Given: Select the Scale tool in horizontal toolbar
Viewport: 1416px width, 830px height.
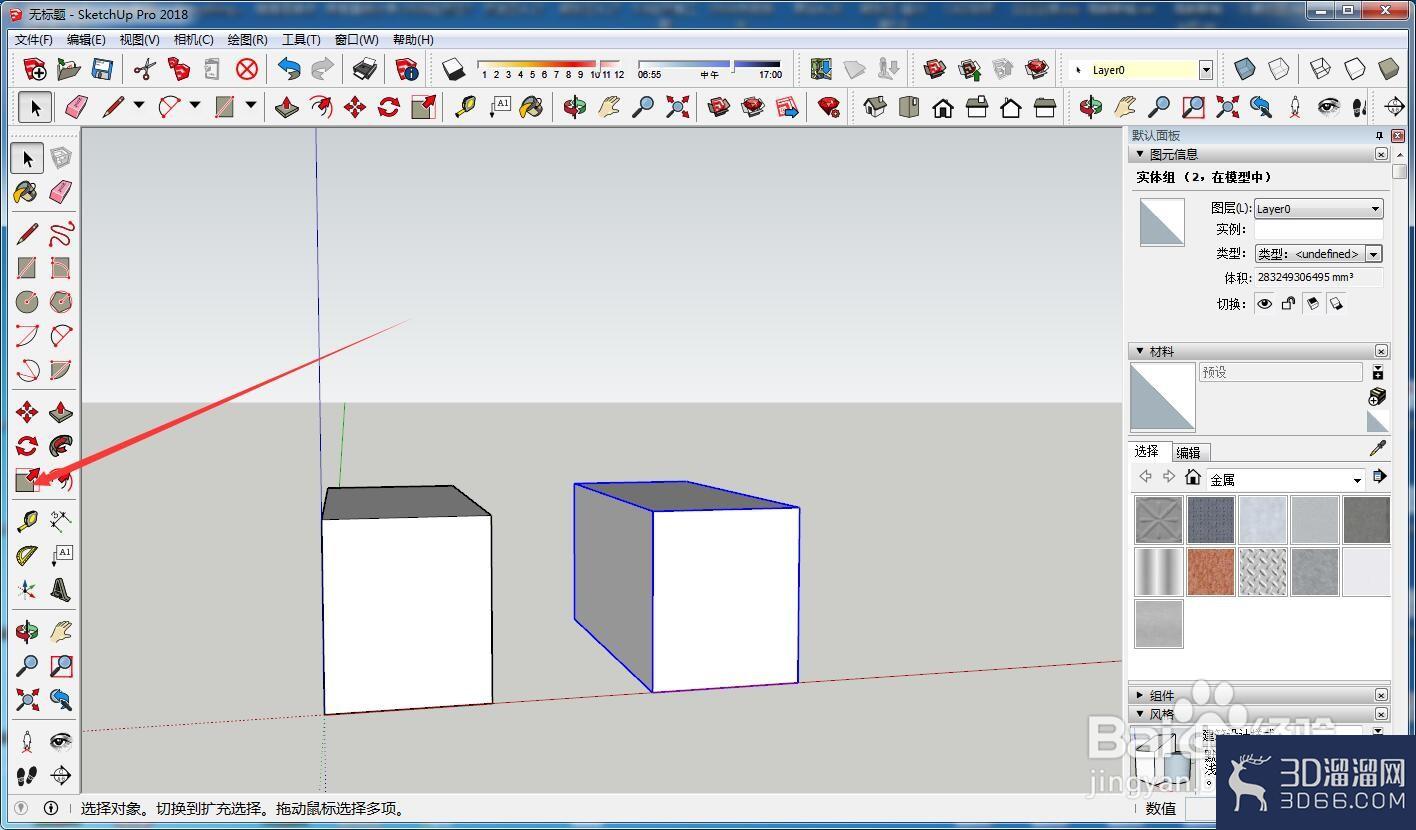Looking at the screenshot, I should (423, 107).
